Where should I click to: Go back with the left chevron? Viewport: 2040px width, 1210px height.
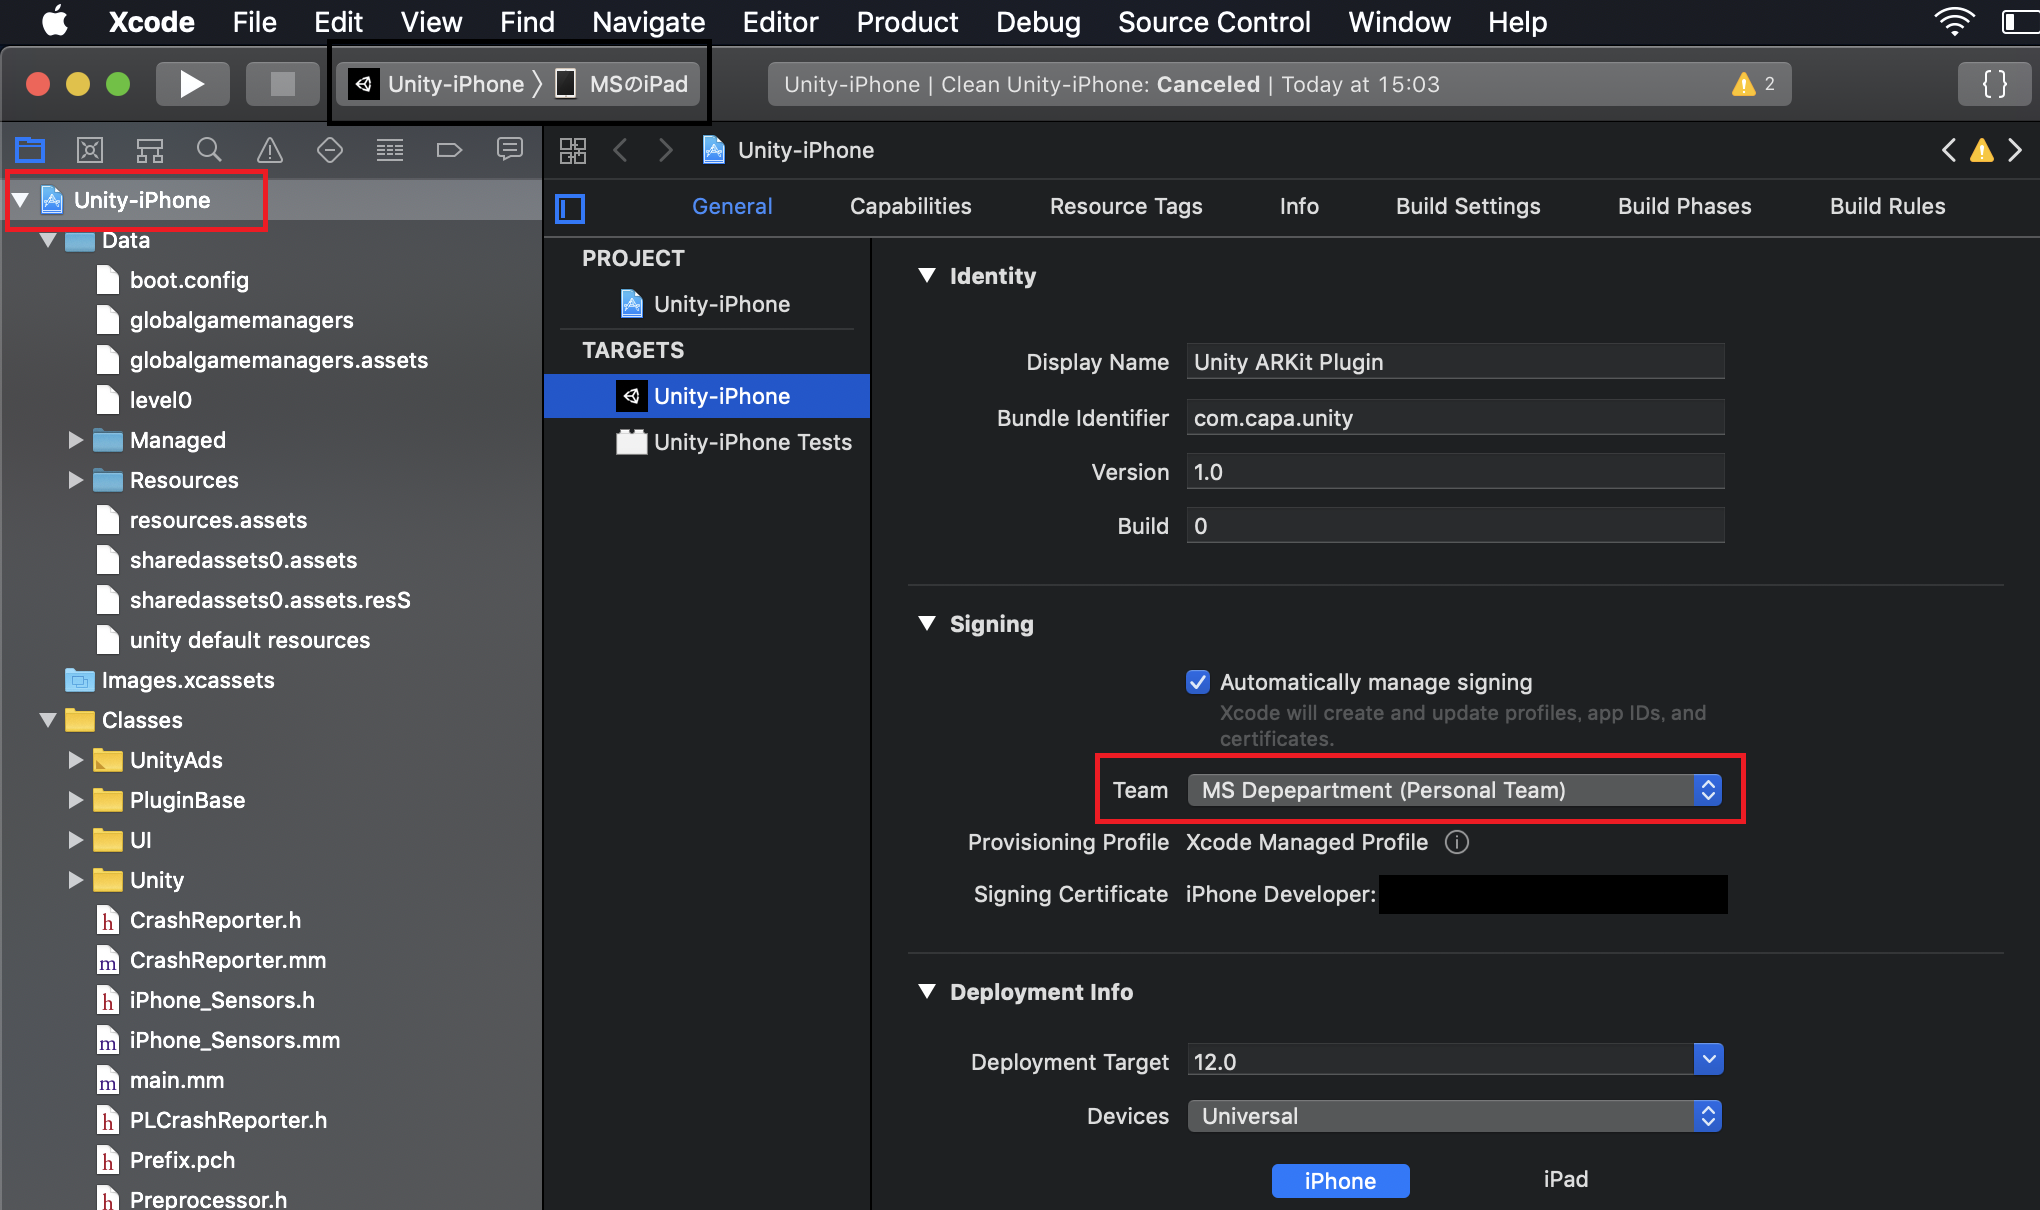coord(621,150)
